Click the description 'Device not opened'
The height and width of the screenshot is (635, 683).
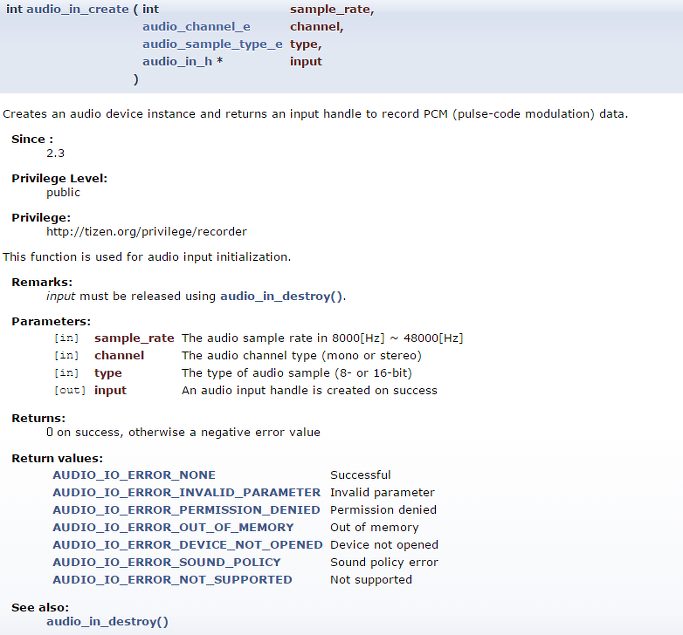(x=384, y=545)
